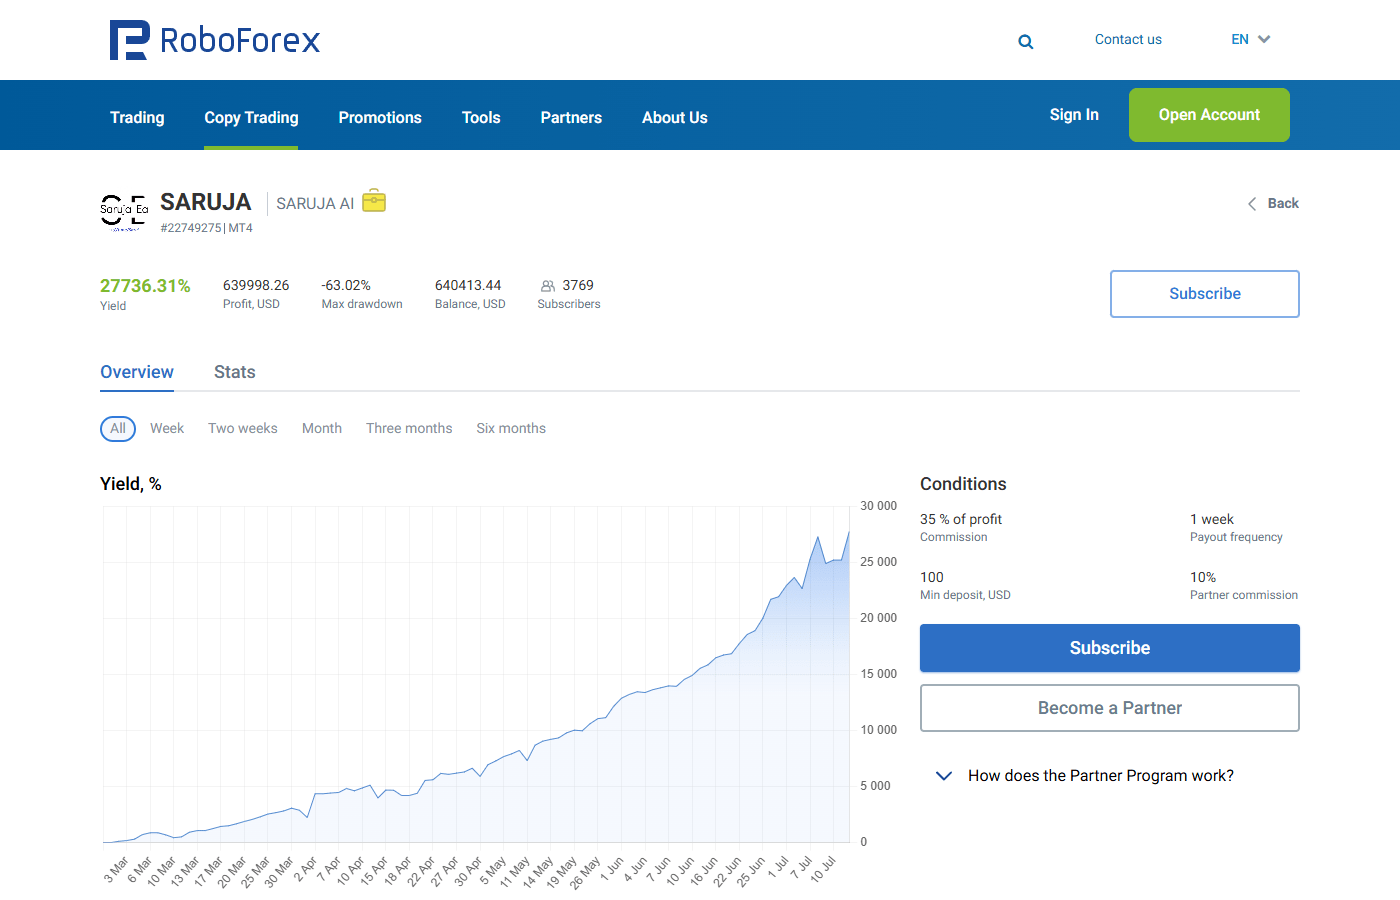Viewport: 1400px width, 900px height.
Task: Switch to the Overview tab
Action: click(137, 372)
